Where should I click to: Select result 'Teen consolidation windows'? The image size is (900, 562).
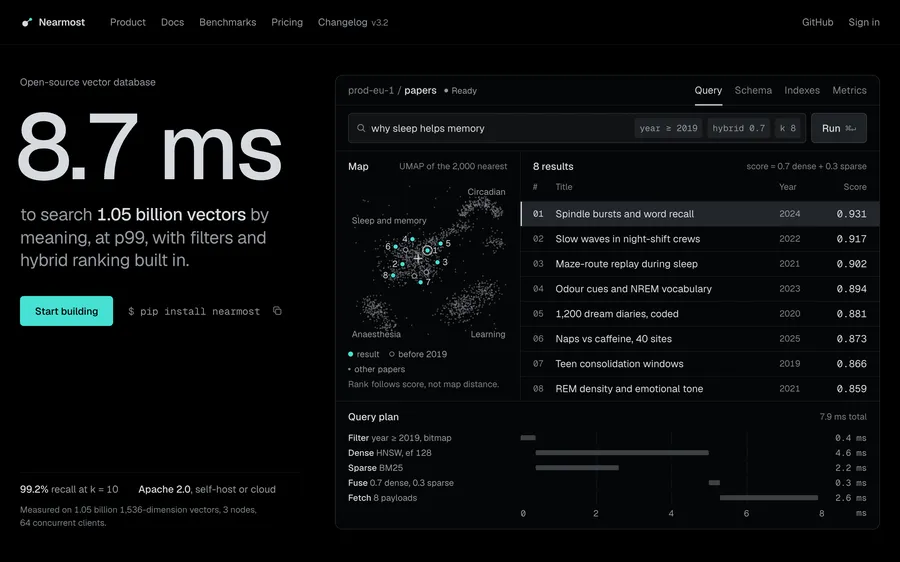[700, 363]
